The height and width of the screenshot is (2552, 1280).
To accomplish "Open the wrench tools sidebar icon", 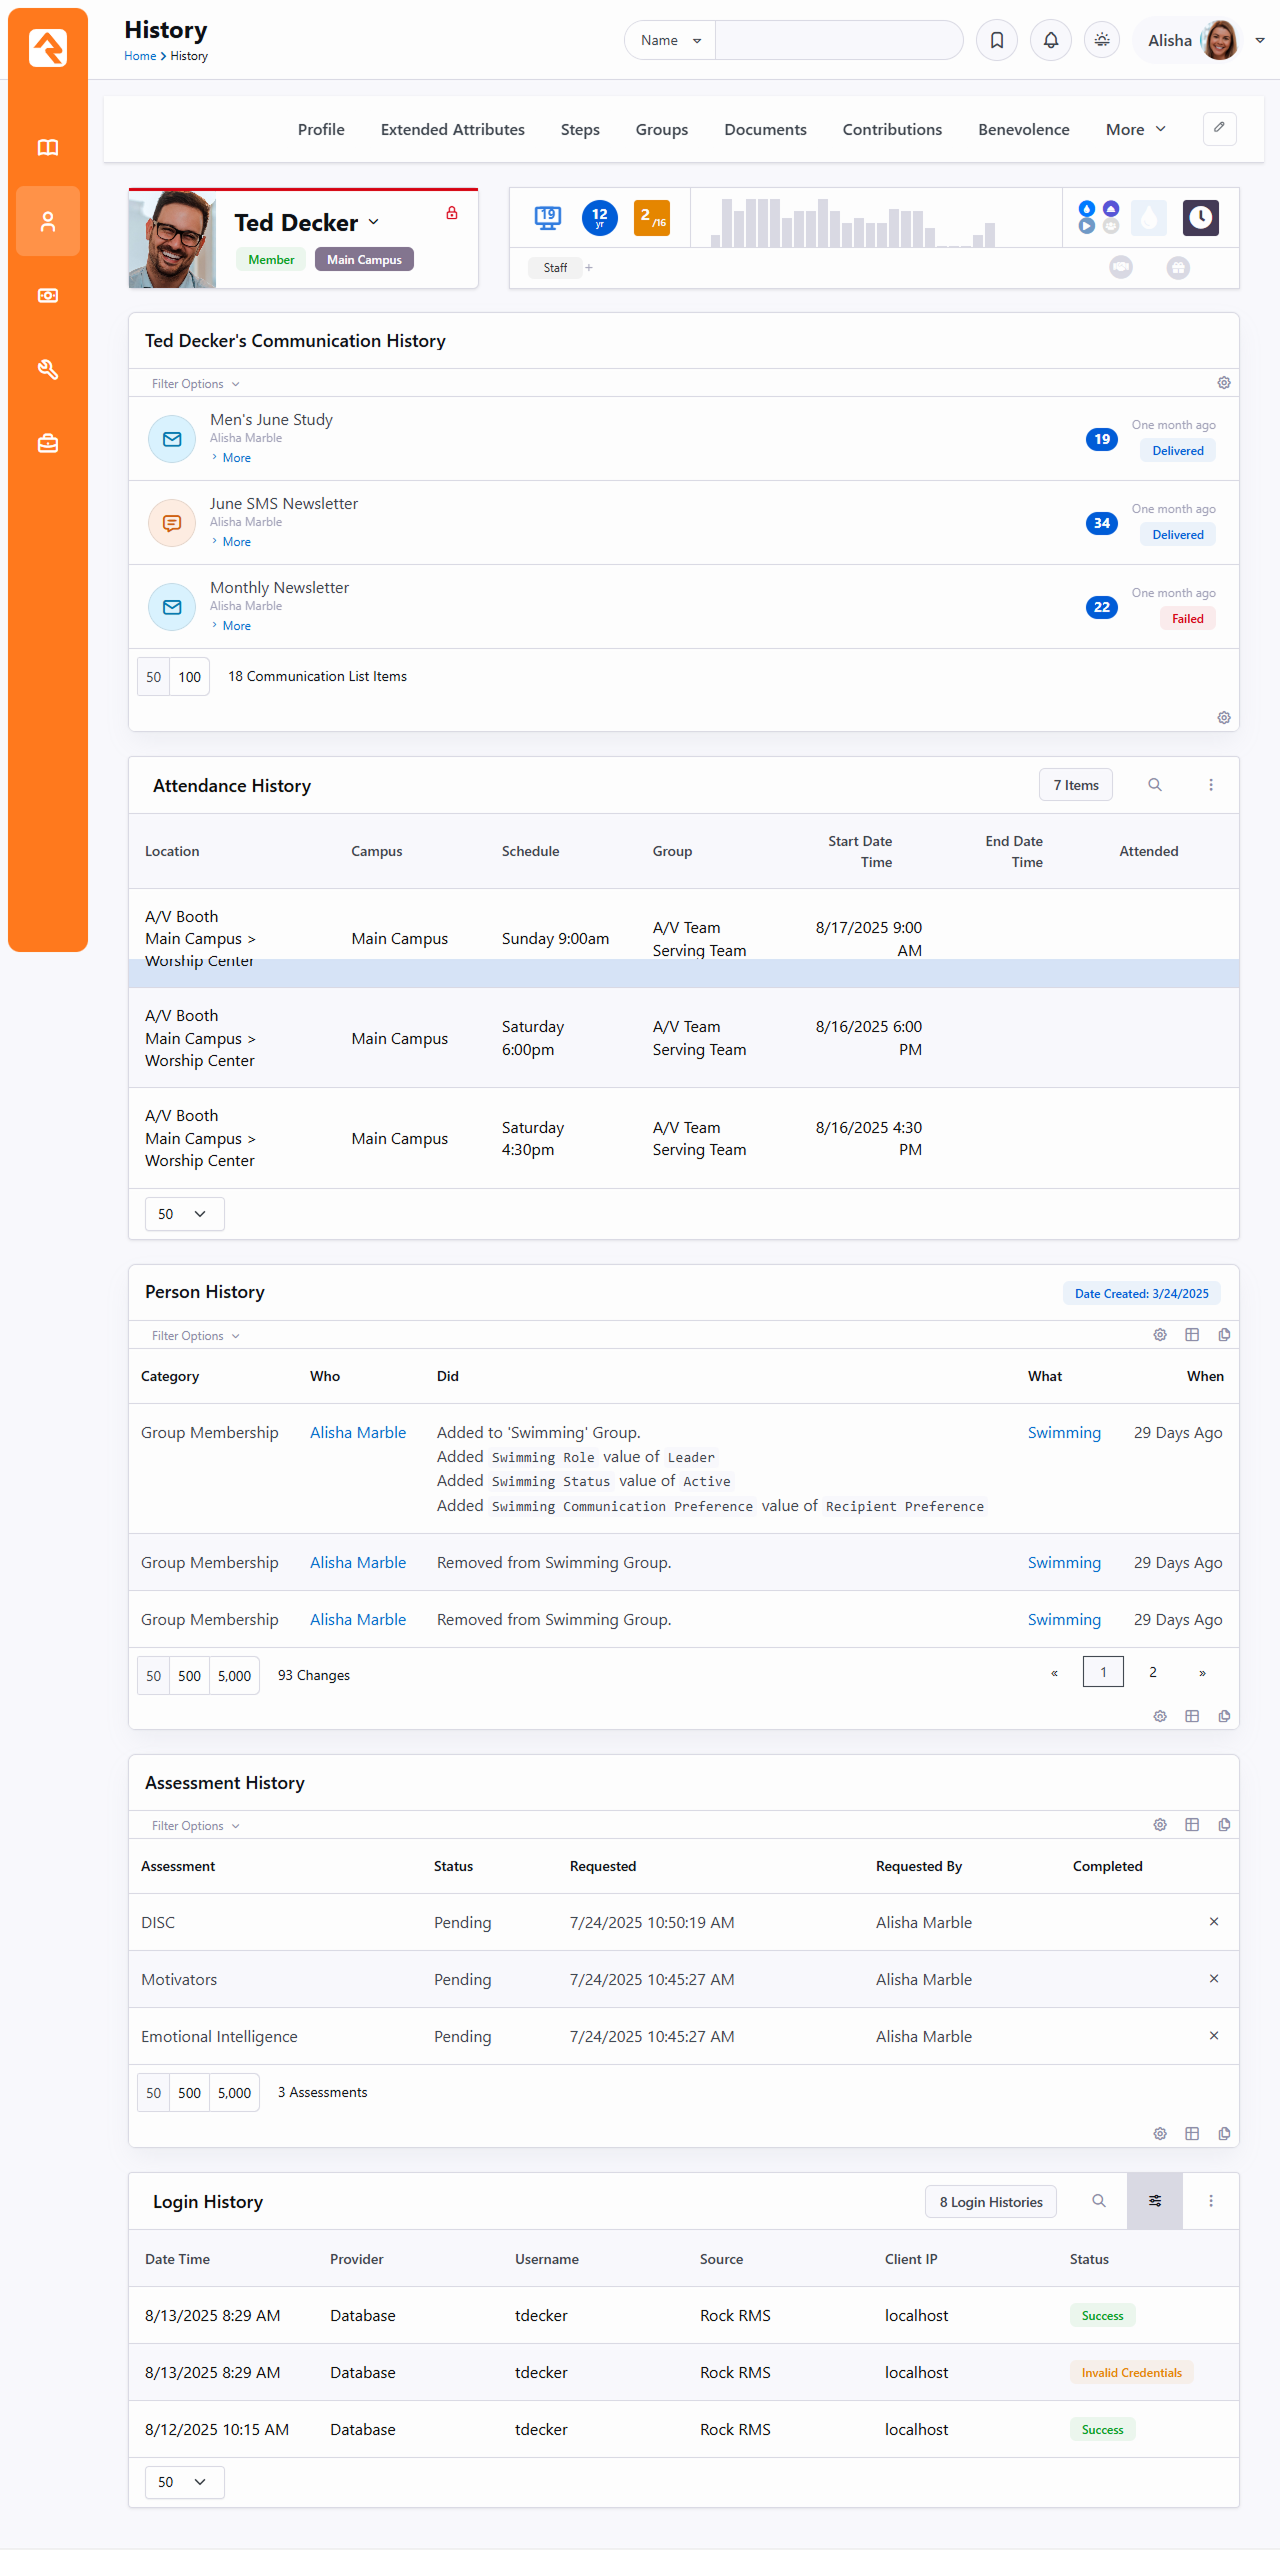I will (48, 370).
